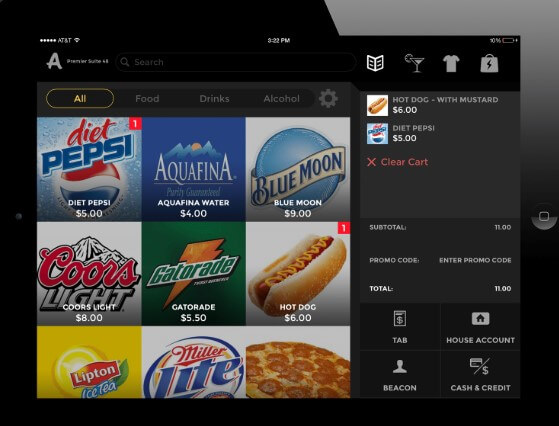This screenshot has height=426, width=559.
Task: Click the 'PROMO CODE:' label
Action: tap(394, 260)
